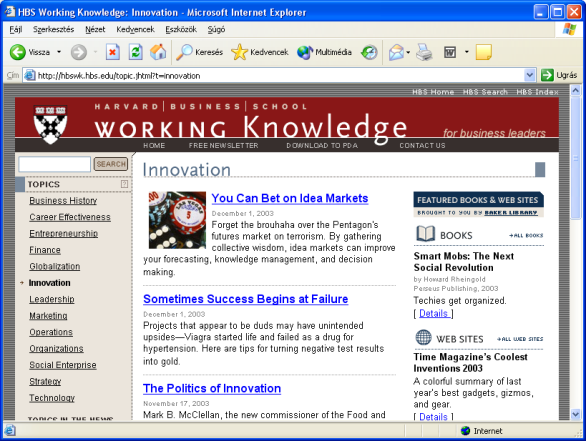The image size is (586, 441).
Task: Click the yellow sticky note icon
Action: [x=483, y=52]
